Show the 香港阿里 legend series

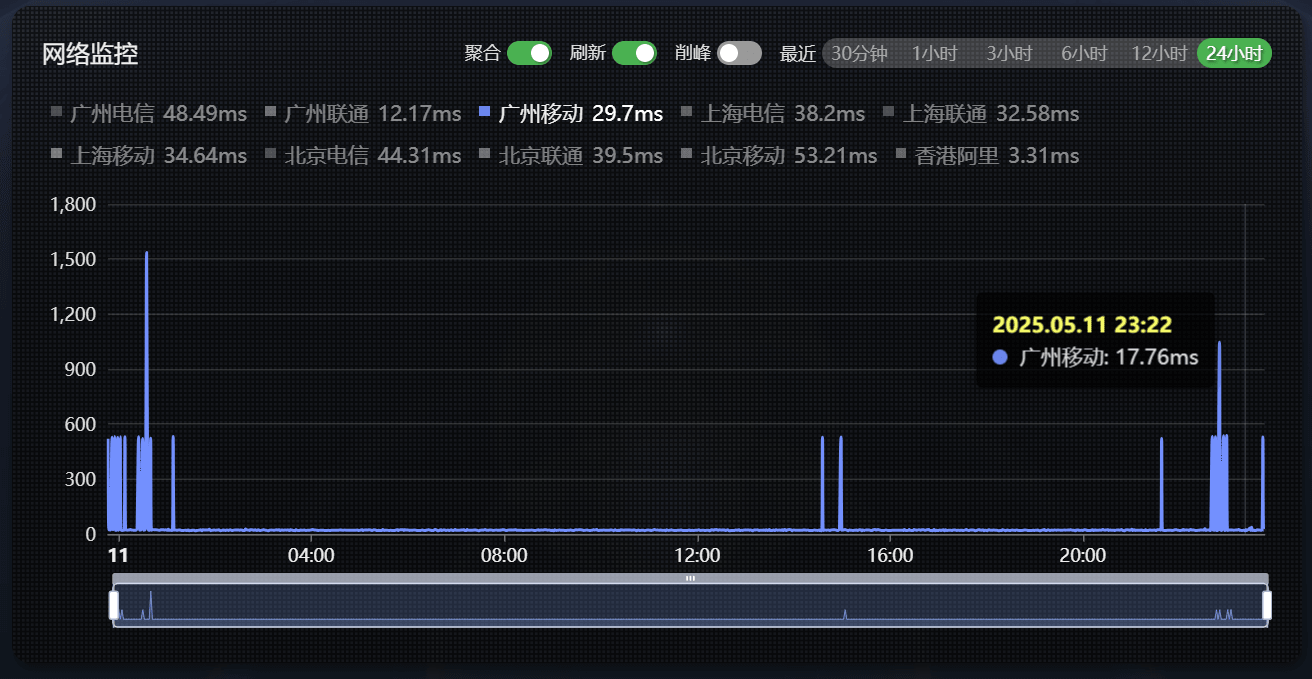(996, 156)
